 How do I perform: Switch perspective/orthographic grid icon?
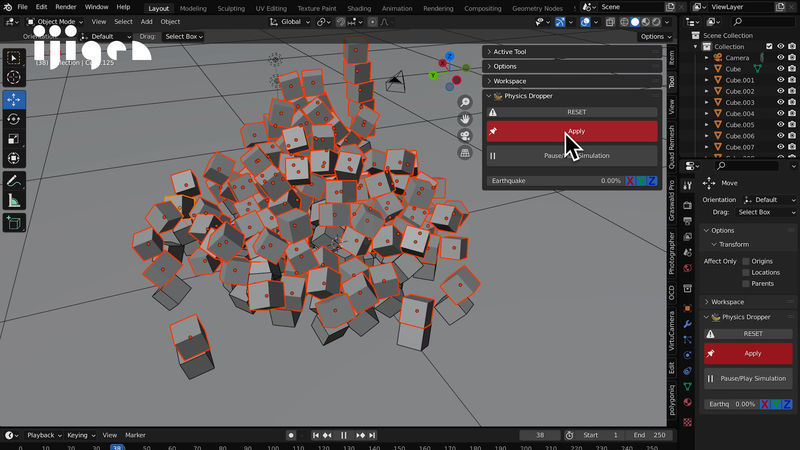pyautogui.click(x=465, y=153)
